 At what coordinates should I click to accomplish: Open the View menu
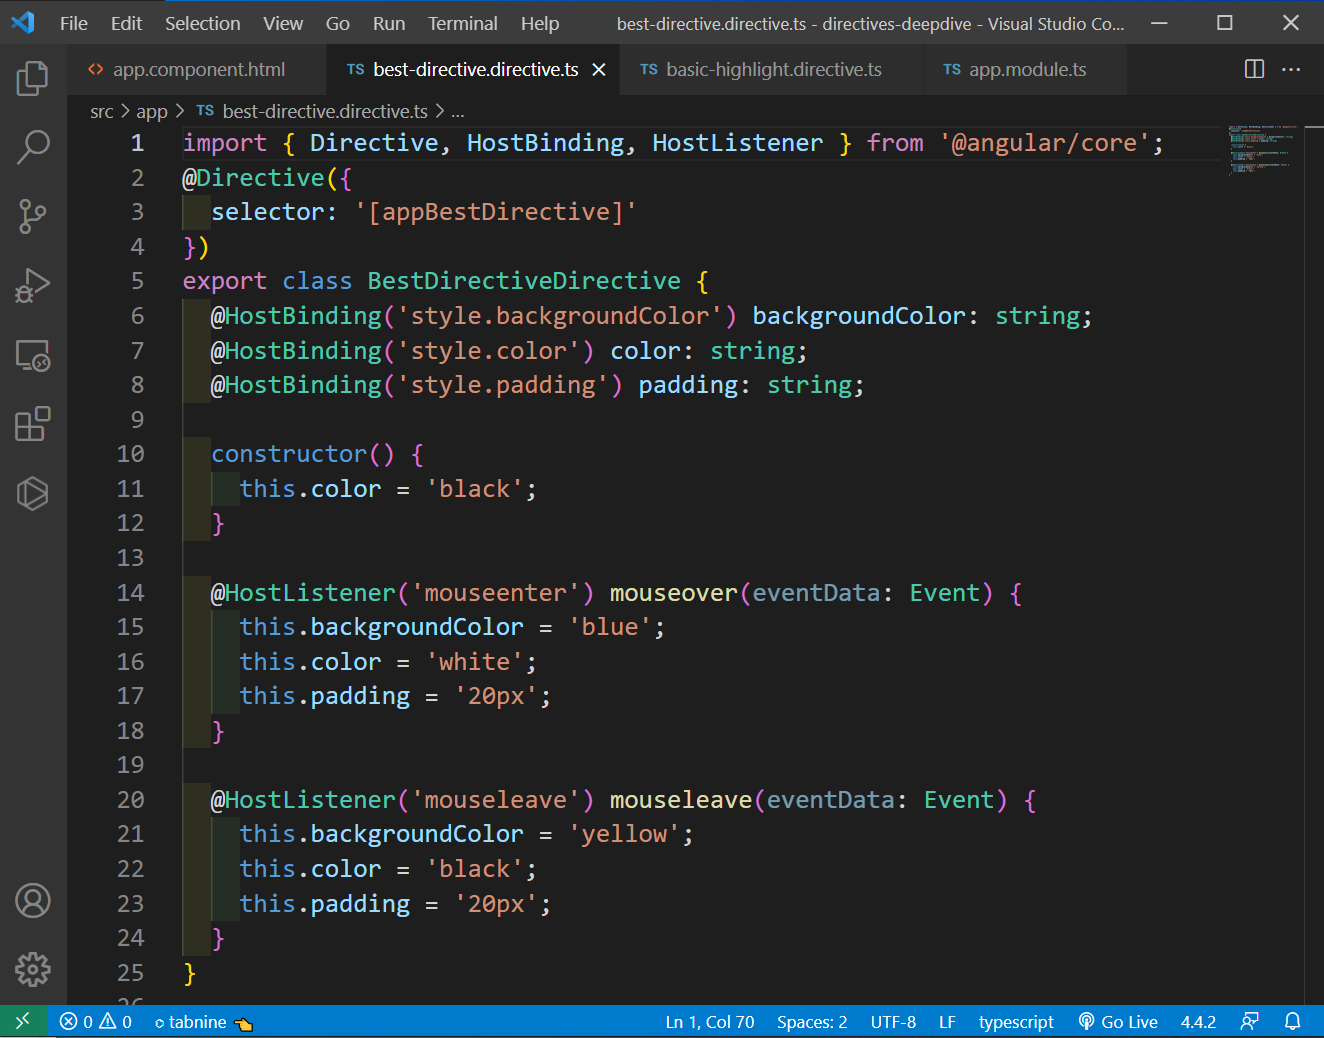pyautogui.click(x=283, y=23)
